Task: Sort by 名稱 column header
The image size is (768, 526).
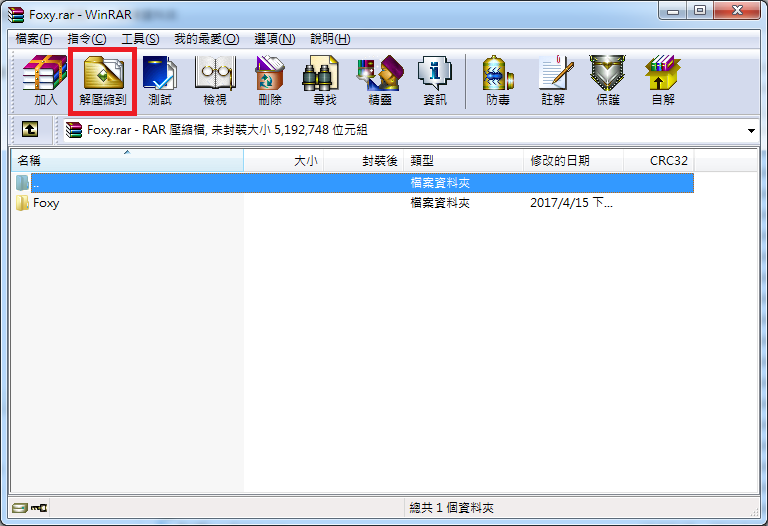Action: pos(127,161)
